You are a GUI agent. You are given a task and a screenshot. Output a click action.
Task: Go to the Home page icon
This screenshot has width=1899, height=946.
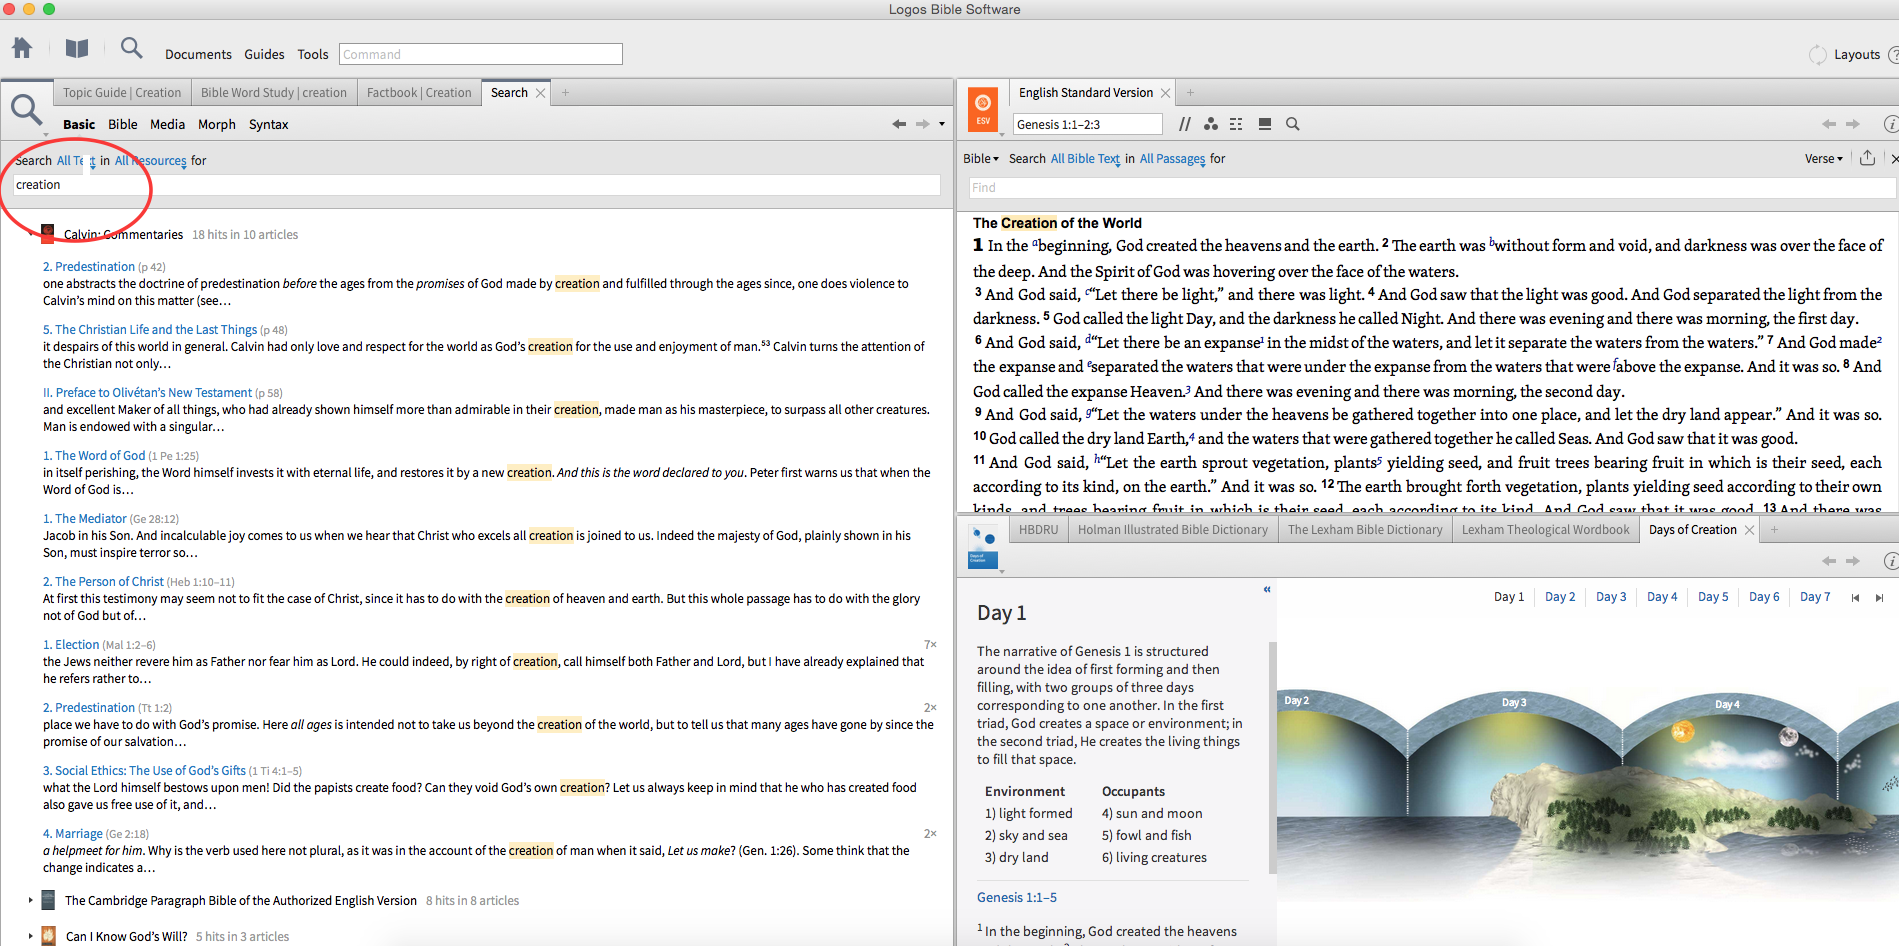click(22, 48)
